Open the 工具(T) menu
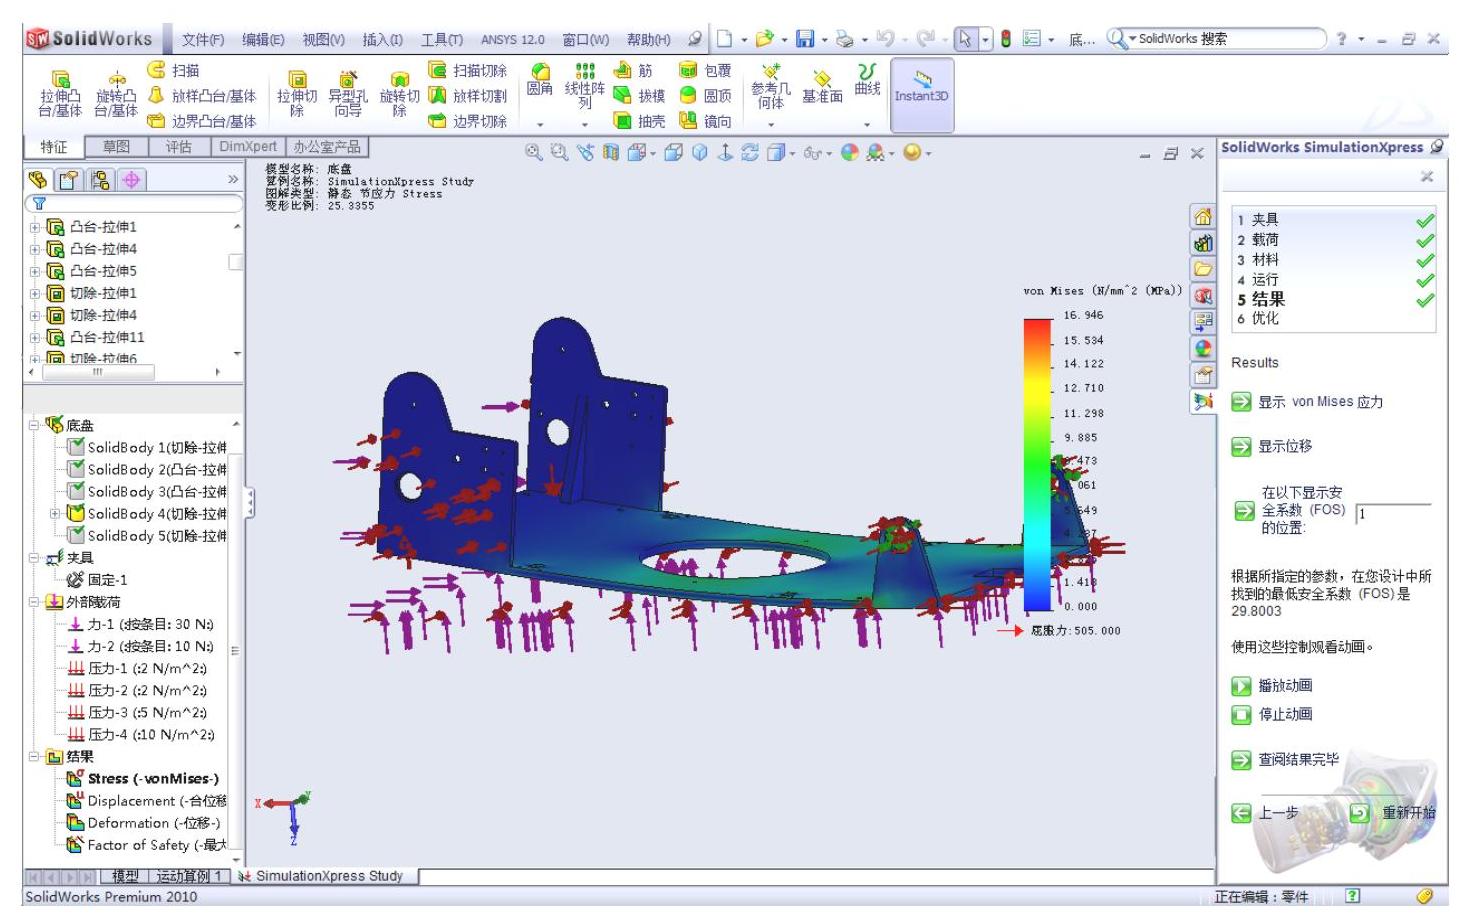Viewport: 1462px width, 916px height. pyautogui.click(x=441, y=39)
